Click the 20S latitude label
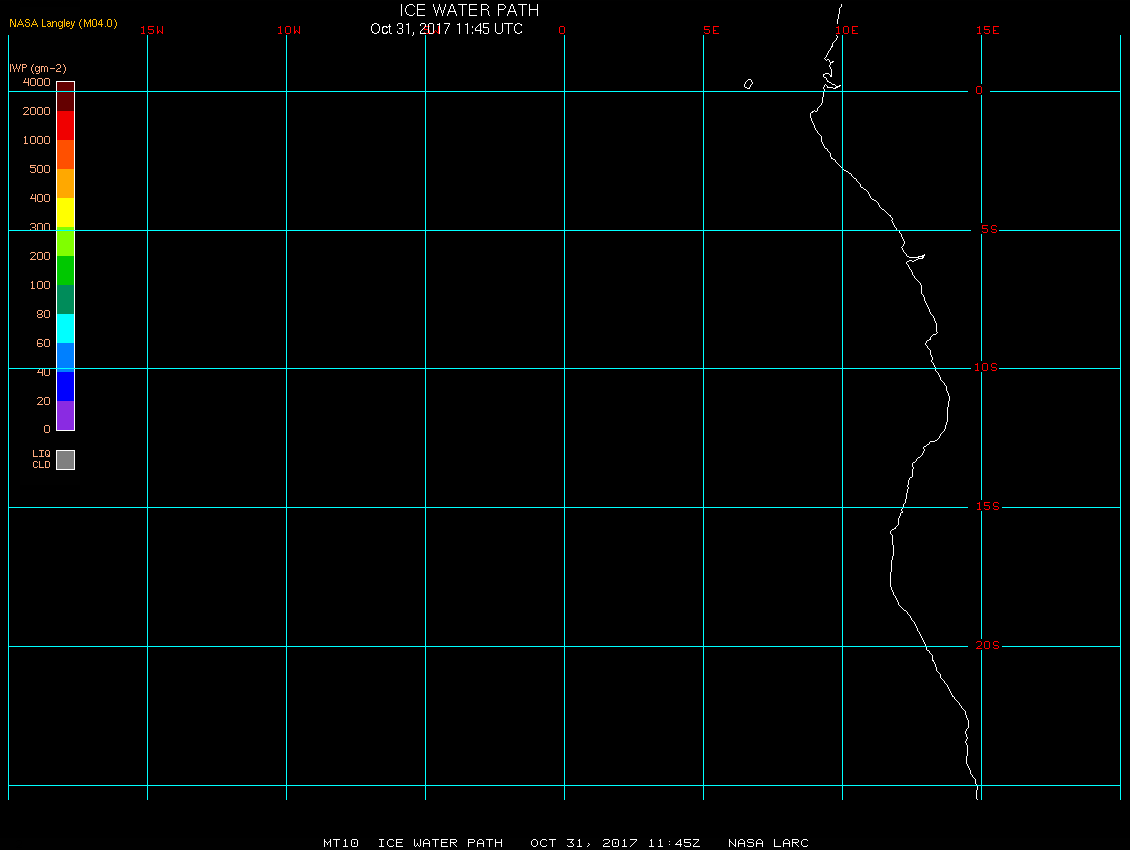The image size is (1130, 850). (x=987, y=645)
